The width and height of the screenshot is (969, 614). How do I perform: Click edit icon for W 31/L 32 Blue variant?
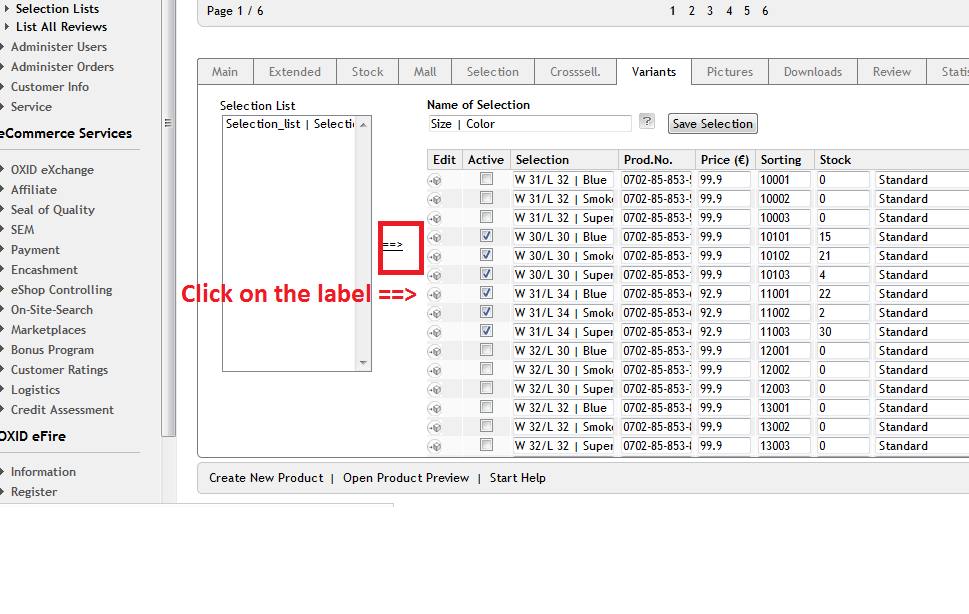(x=435, y=180)
